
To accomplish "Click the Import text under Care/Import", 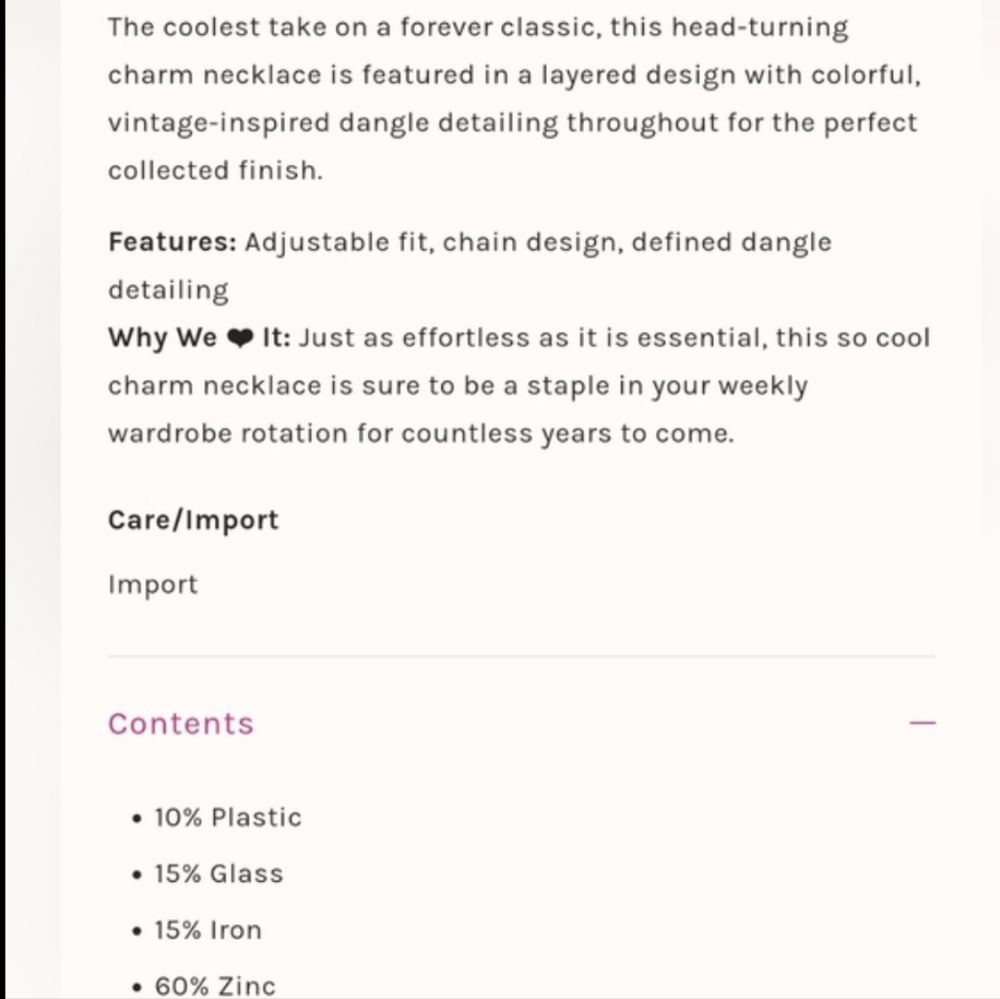I will (153, 585).
